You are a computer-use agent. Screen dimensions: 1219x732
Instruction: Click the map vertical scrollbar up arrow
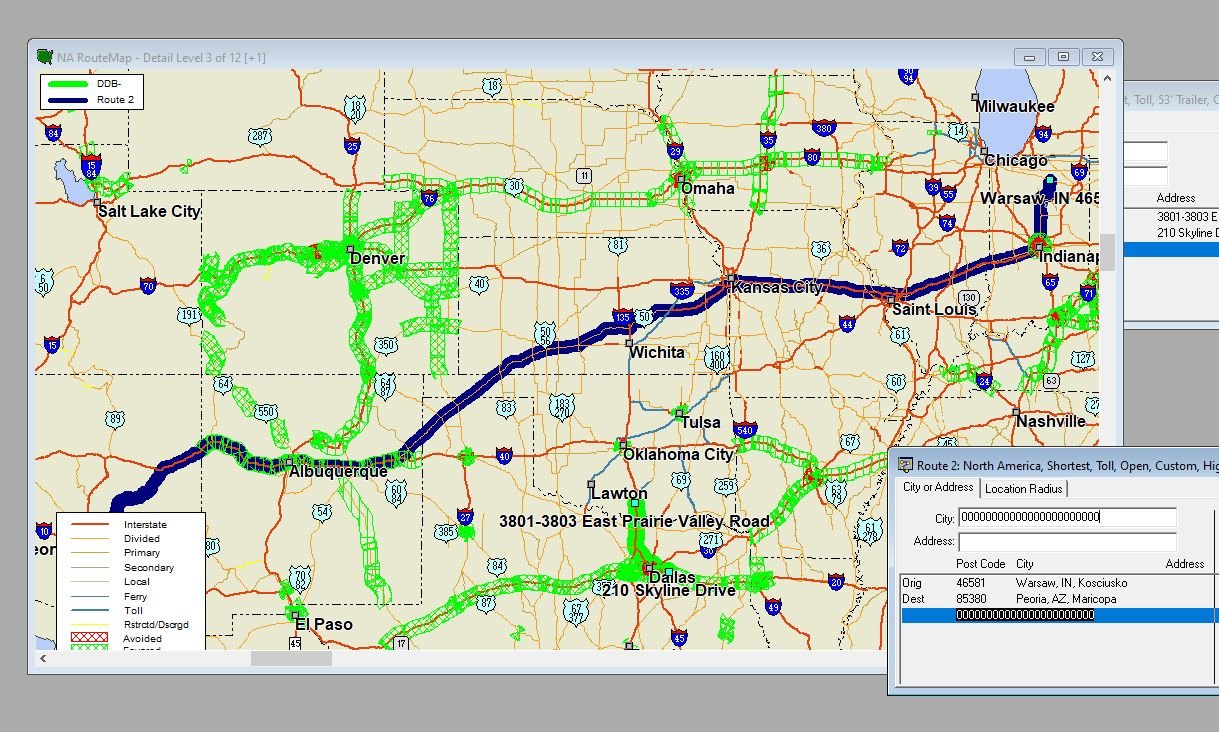[x=1107, y=77]
